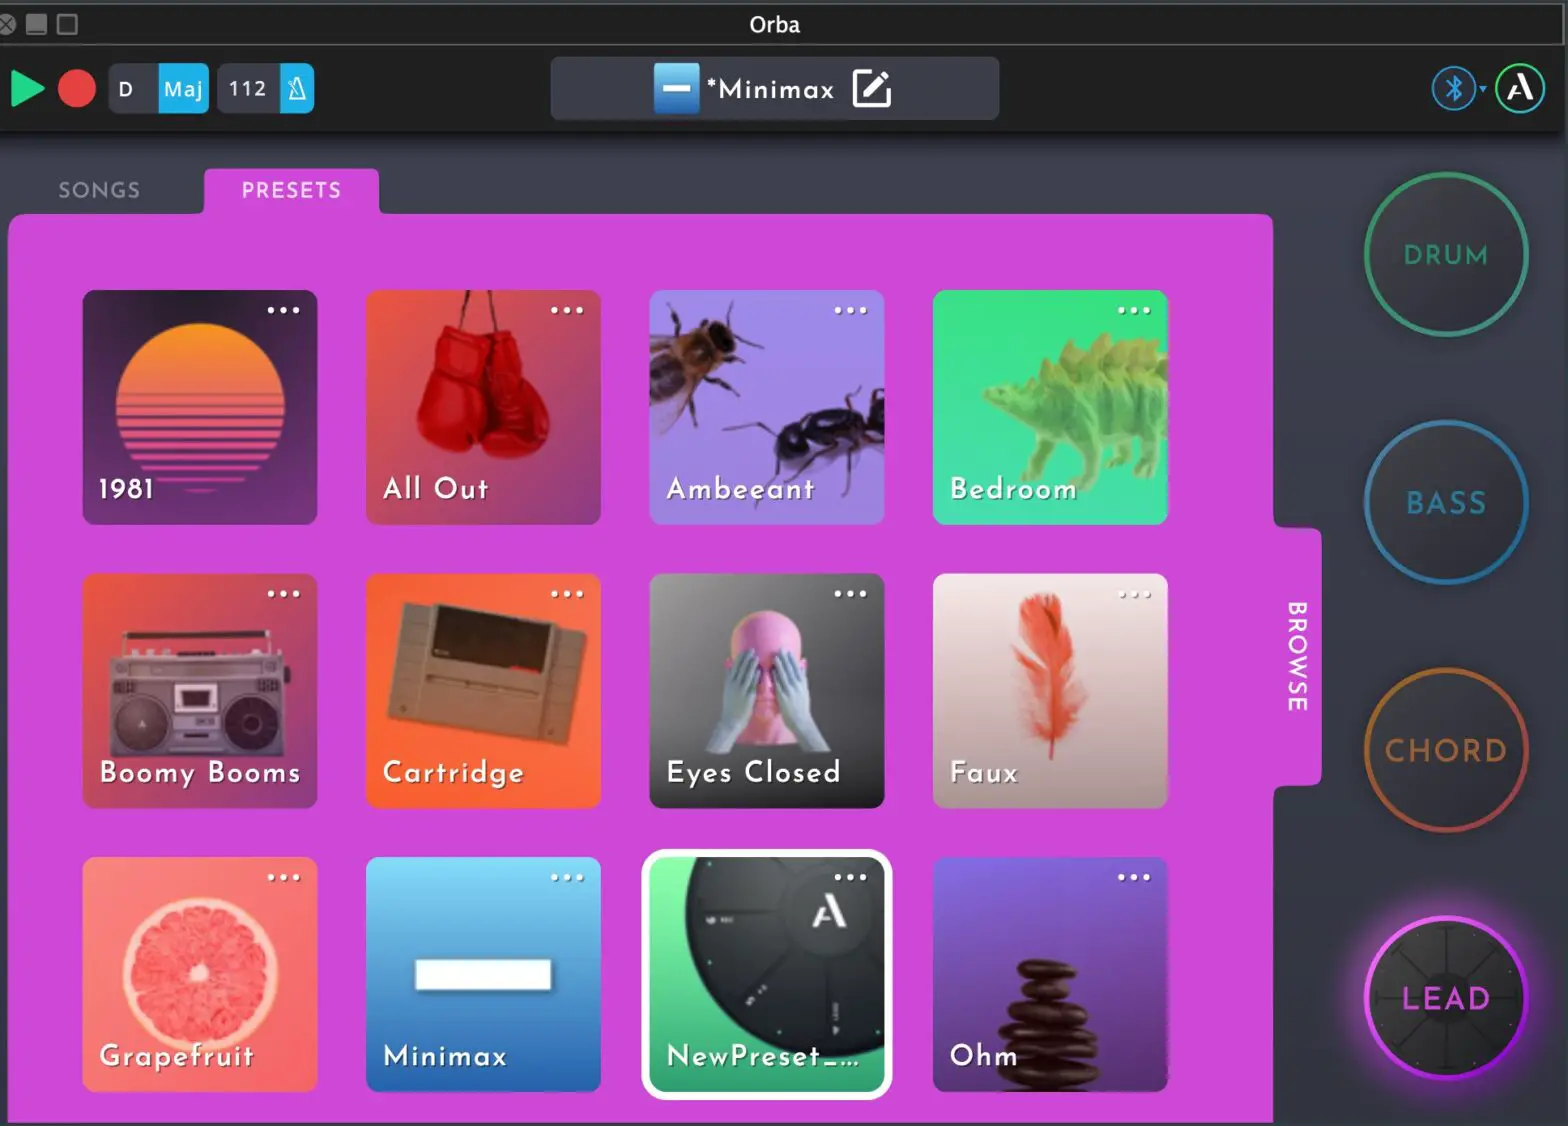Select the Grapefruit preset thumbnail
The height and width of the screenshot is (1126, 1568).
coord(200,974)
